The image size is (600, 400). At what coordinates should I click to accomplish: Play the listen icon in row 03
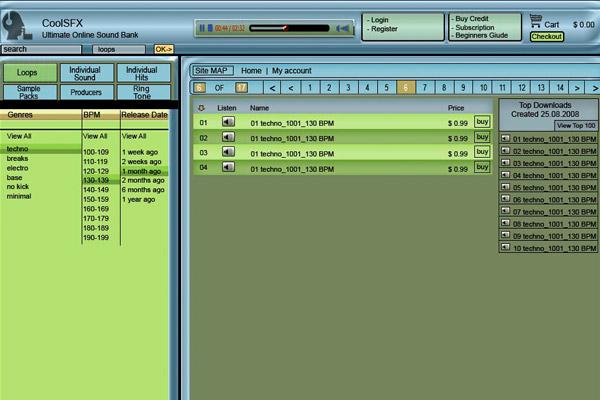pos(228,152)
